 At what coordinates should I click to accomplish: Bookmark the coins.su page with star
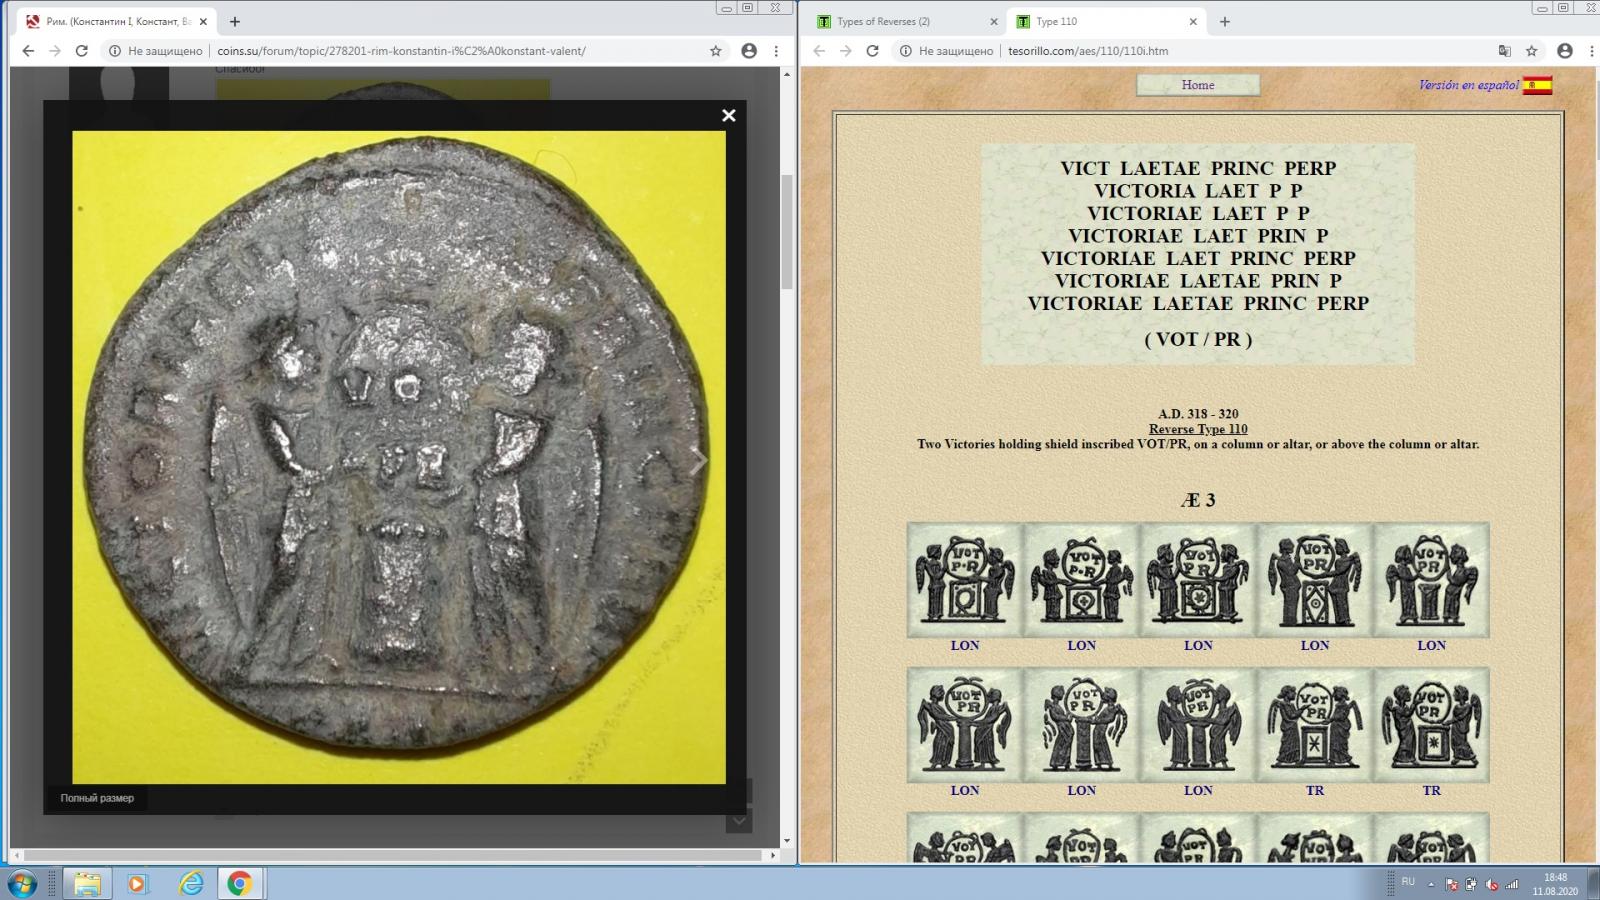tap(716, 51)
